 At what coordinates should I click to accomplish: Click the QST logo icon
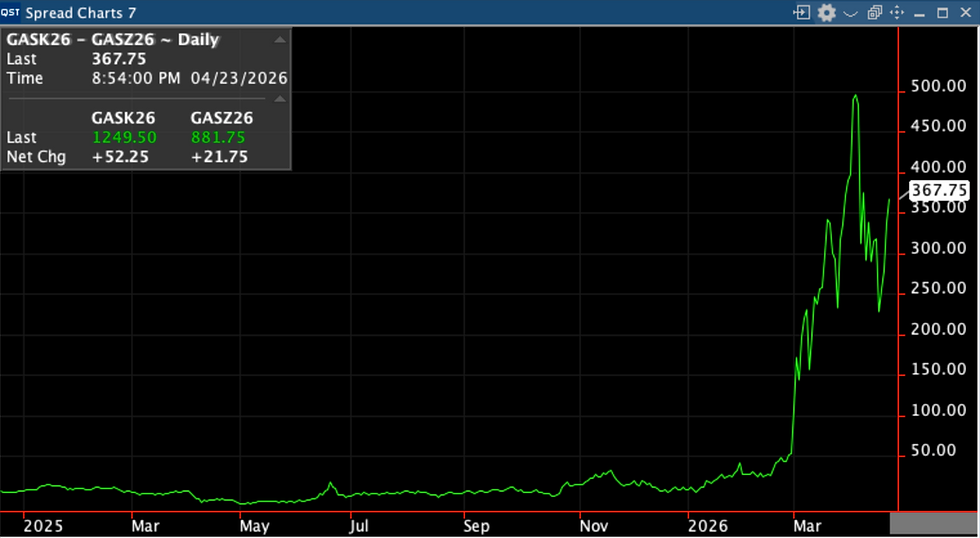tap(10, 12)
